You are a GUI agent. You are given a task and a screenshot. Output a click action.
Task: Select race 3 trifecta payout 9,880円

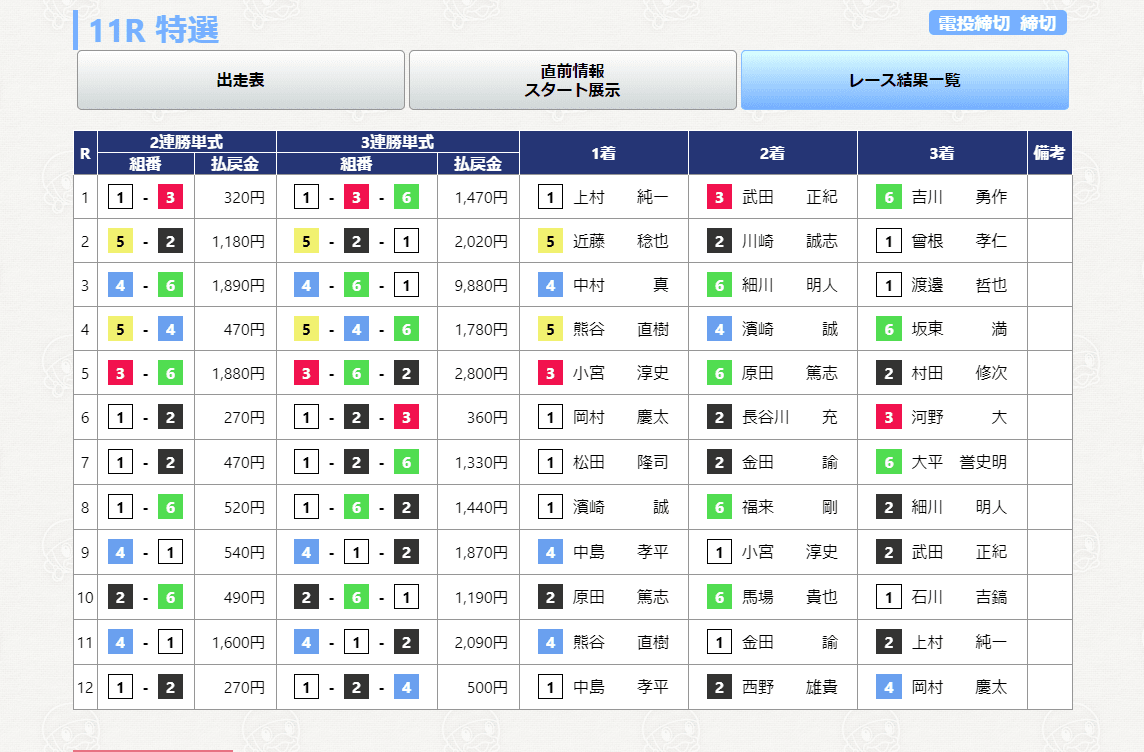pyautogui.click(x=481, y=286)
